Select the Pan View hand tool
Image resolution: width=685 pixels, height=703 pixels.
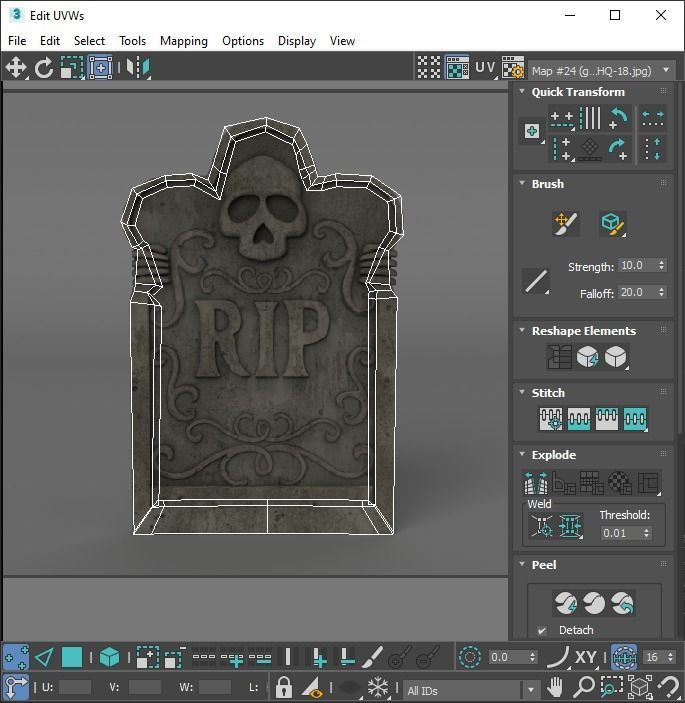[x=555, y=686]
